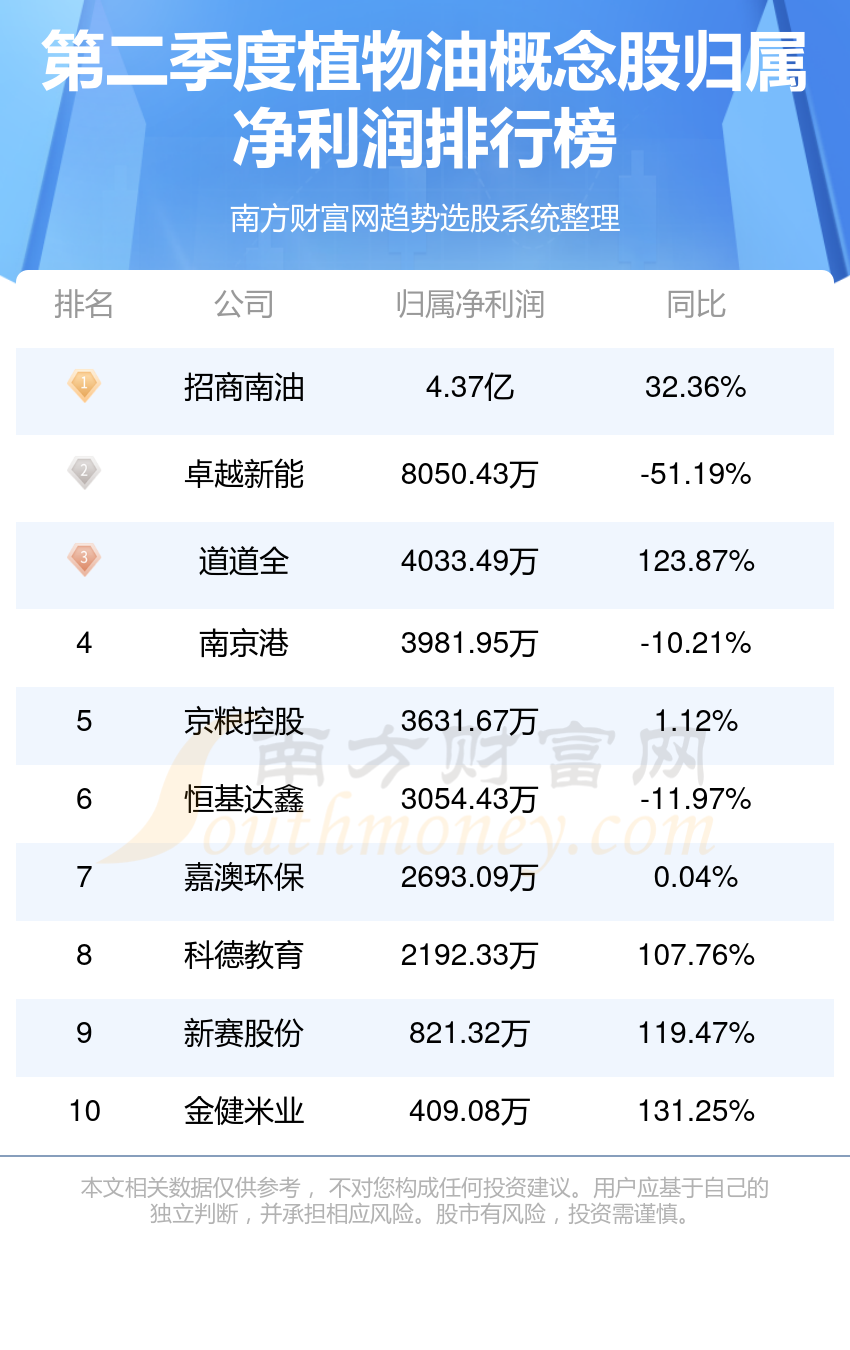Viewport: 850px width, 1350px height.
Task: Click the 京粮控股 company entry
Action: (x=244, y=721)
